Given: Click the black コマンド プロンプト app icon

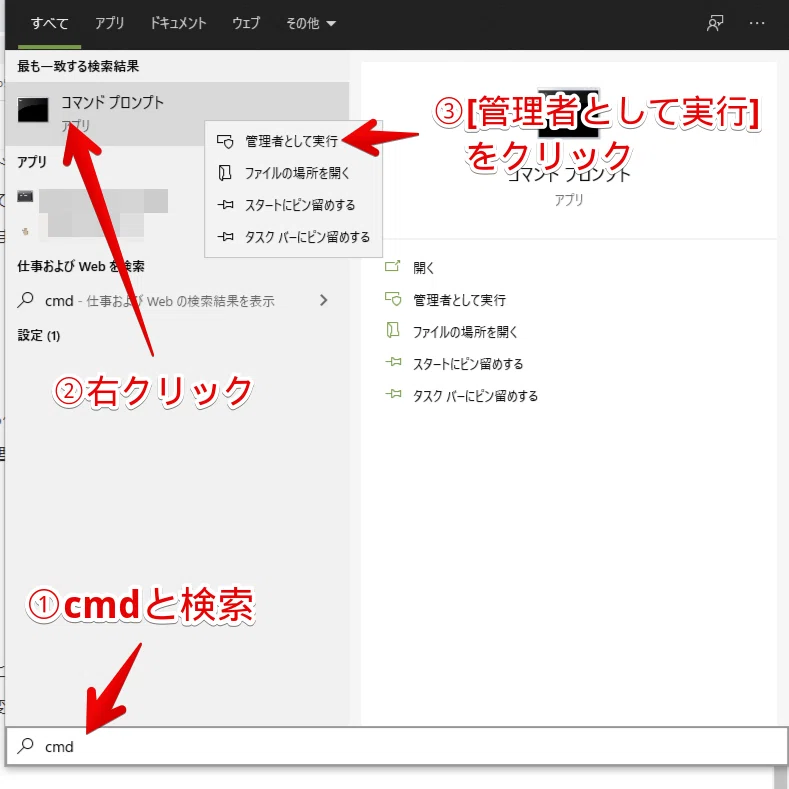Looking at the screenshot, I should click(33, 110).
